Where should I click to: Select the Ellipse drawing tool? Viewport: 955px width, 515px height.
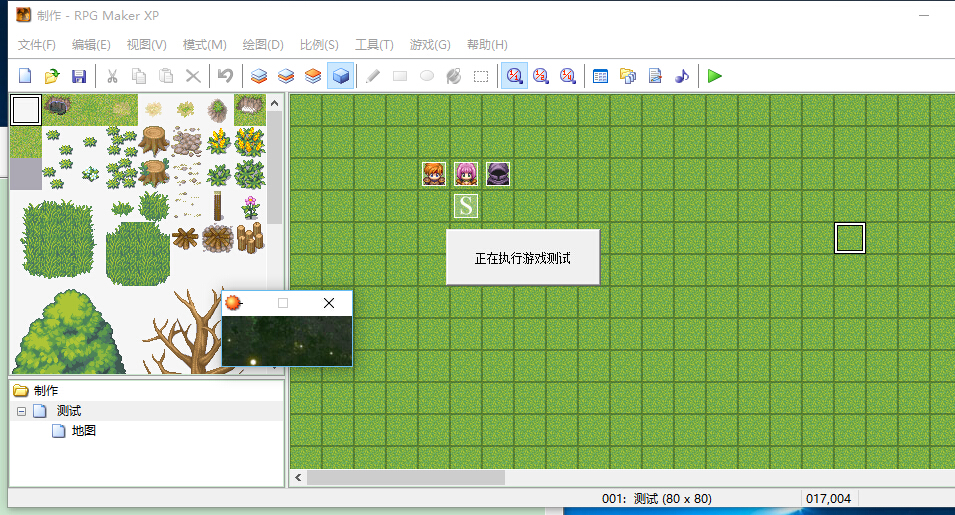click(427, 76)
